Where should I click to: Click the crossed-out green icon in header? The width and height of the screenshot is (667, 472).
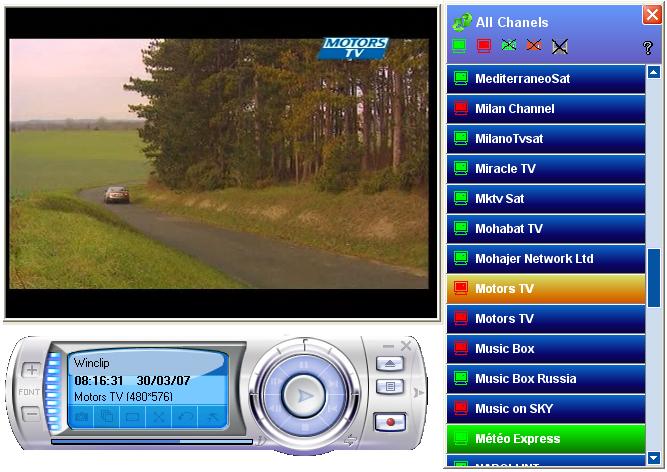(509, 45)
